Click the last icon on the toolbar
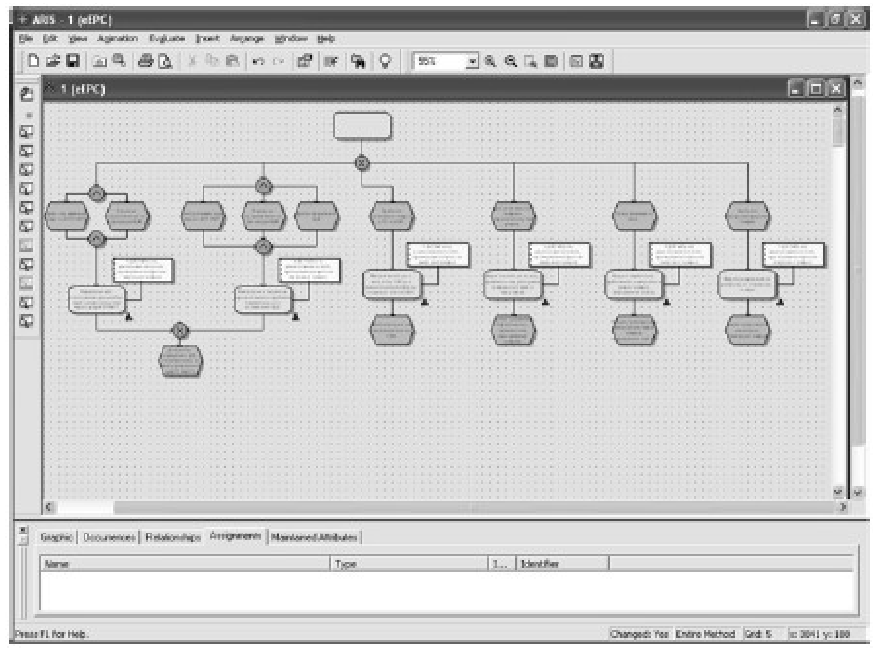 (x=597, y=61)
